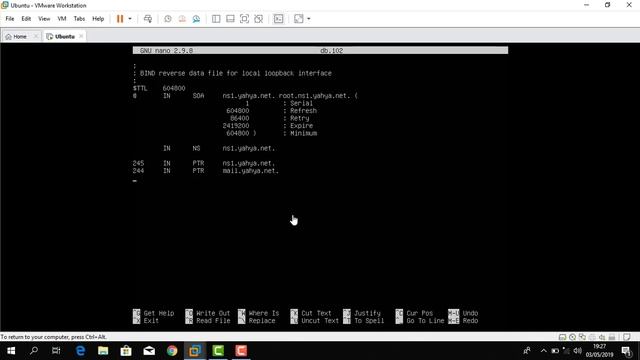The height and width of the screenshot is (360, 640).
Task: Toggle the thumbnail bar view
Action: click(230, 19)
